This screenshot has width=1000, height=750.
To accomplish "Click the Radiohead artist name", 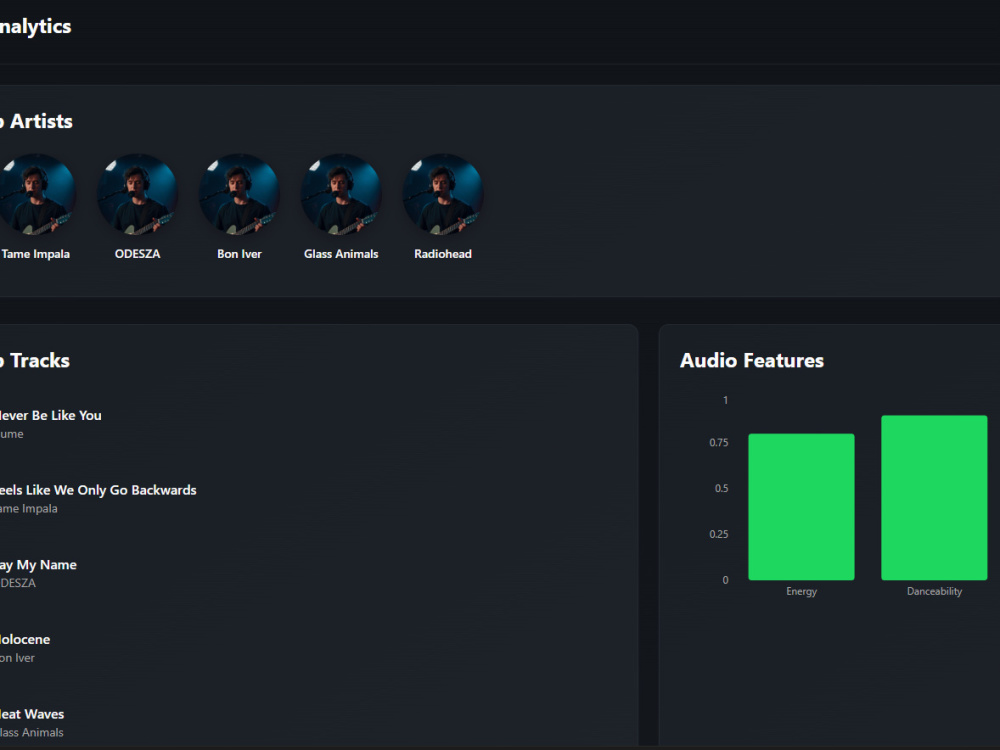I will pyautogui.click(x=443, y=254).
